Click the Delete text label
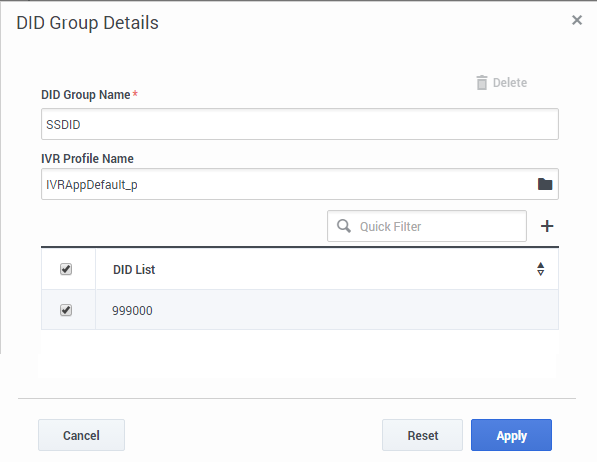Image resolution: width=597 pixels, height=462 pixels. (510, 83)
